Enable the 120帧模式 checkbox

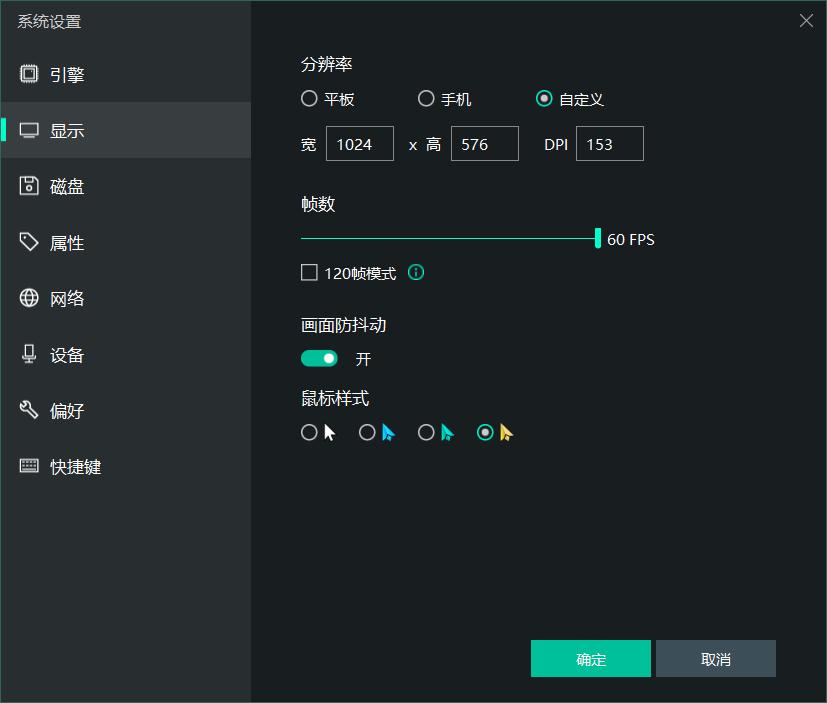[309, 271]
